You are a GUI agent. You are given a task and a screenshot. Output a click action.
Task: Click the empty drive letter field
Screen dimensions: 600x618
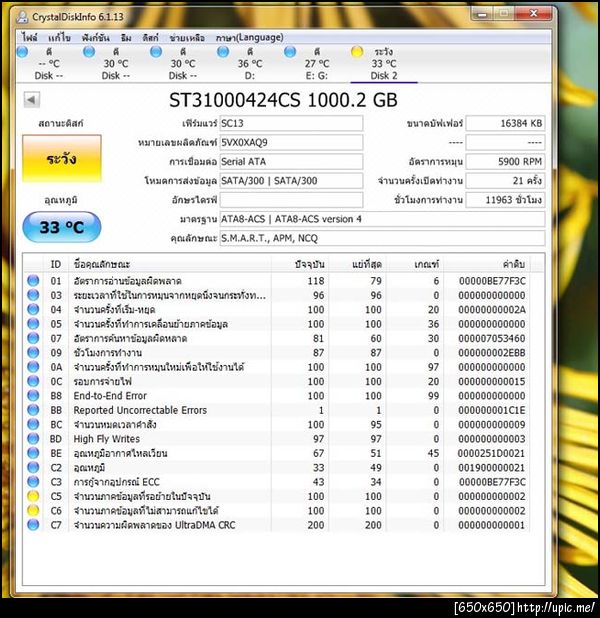coord(291,200)
